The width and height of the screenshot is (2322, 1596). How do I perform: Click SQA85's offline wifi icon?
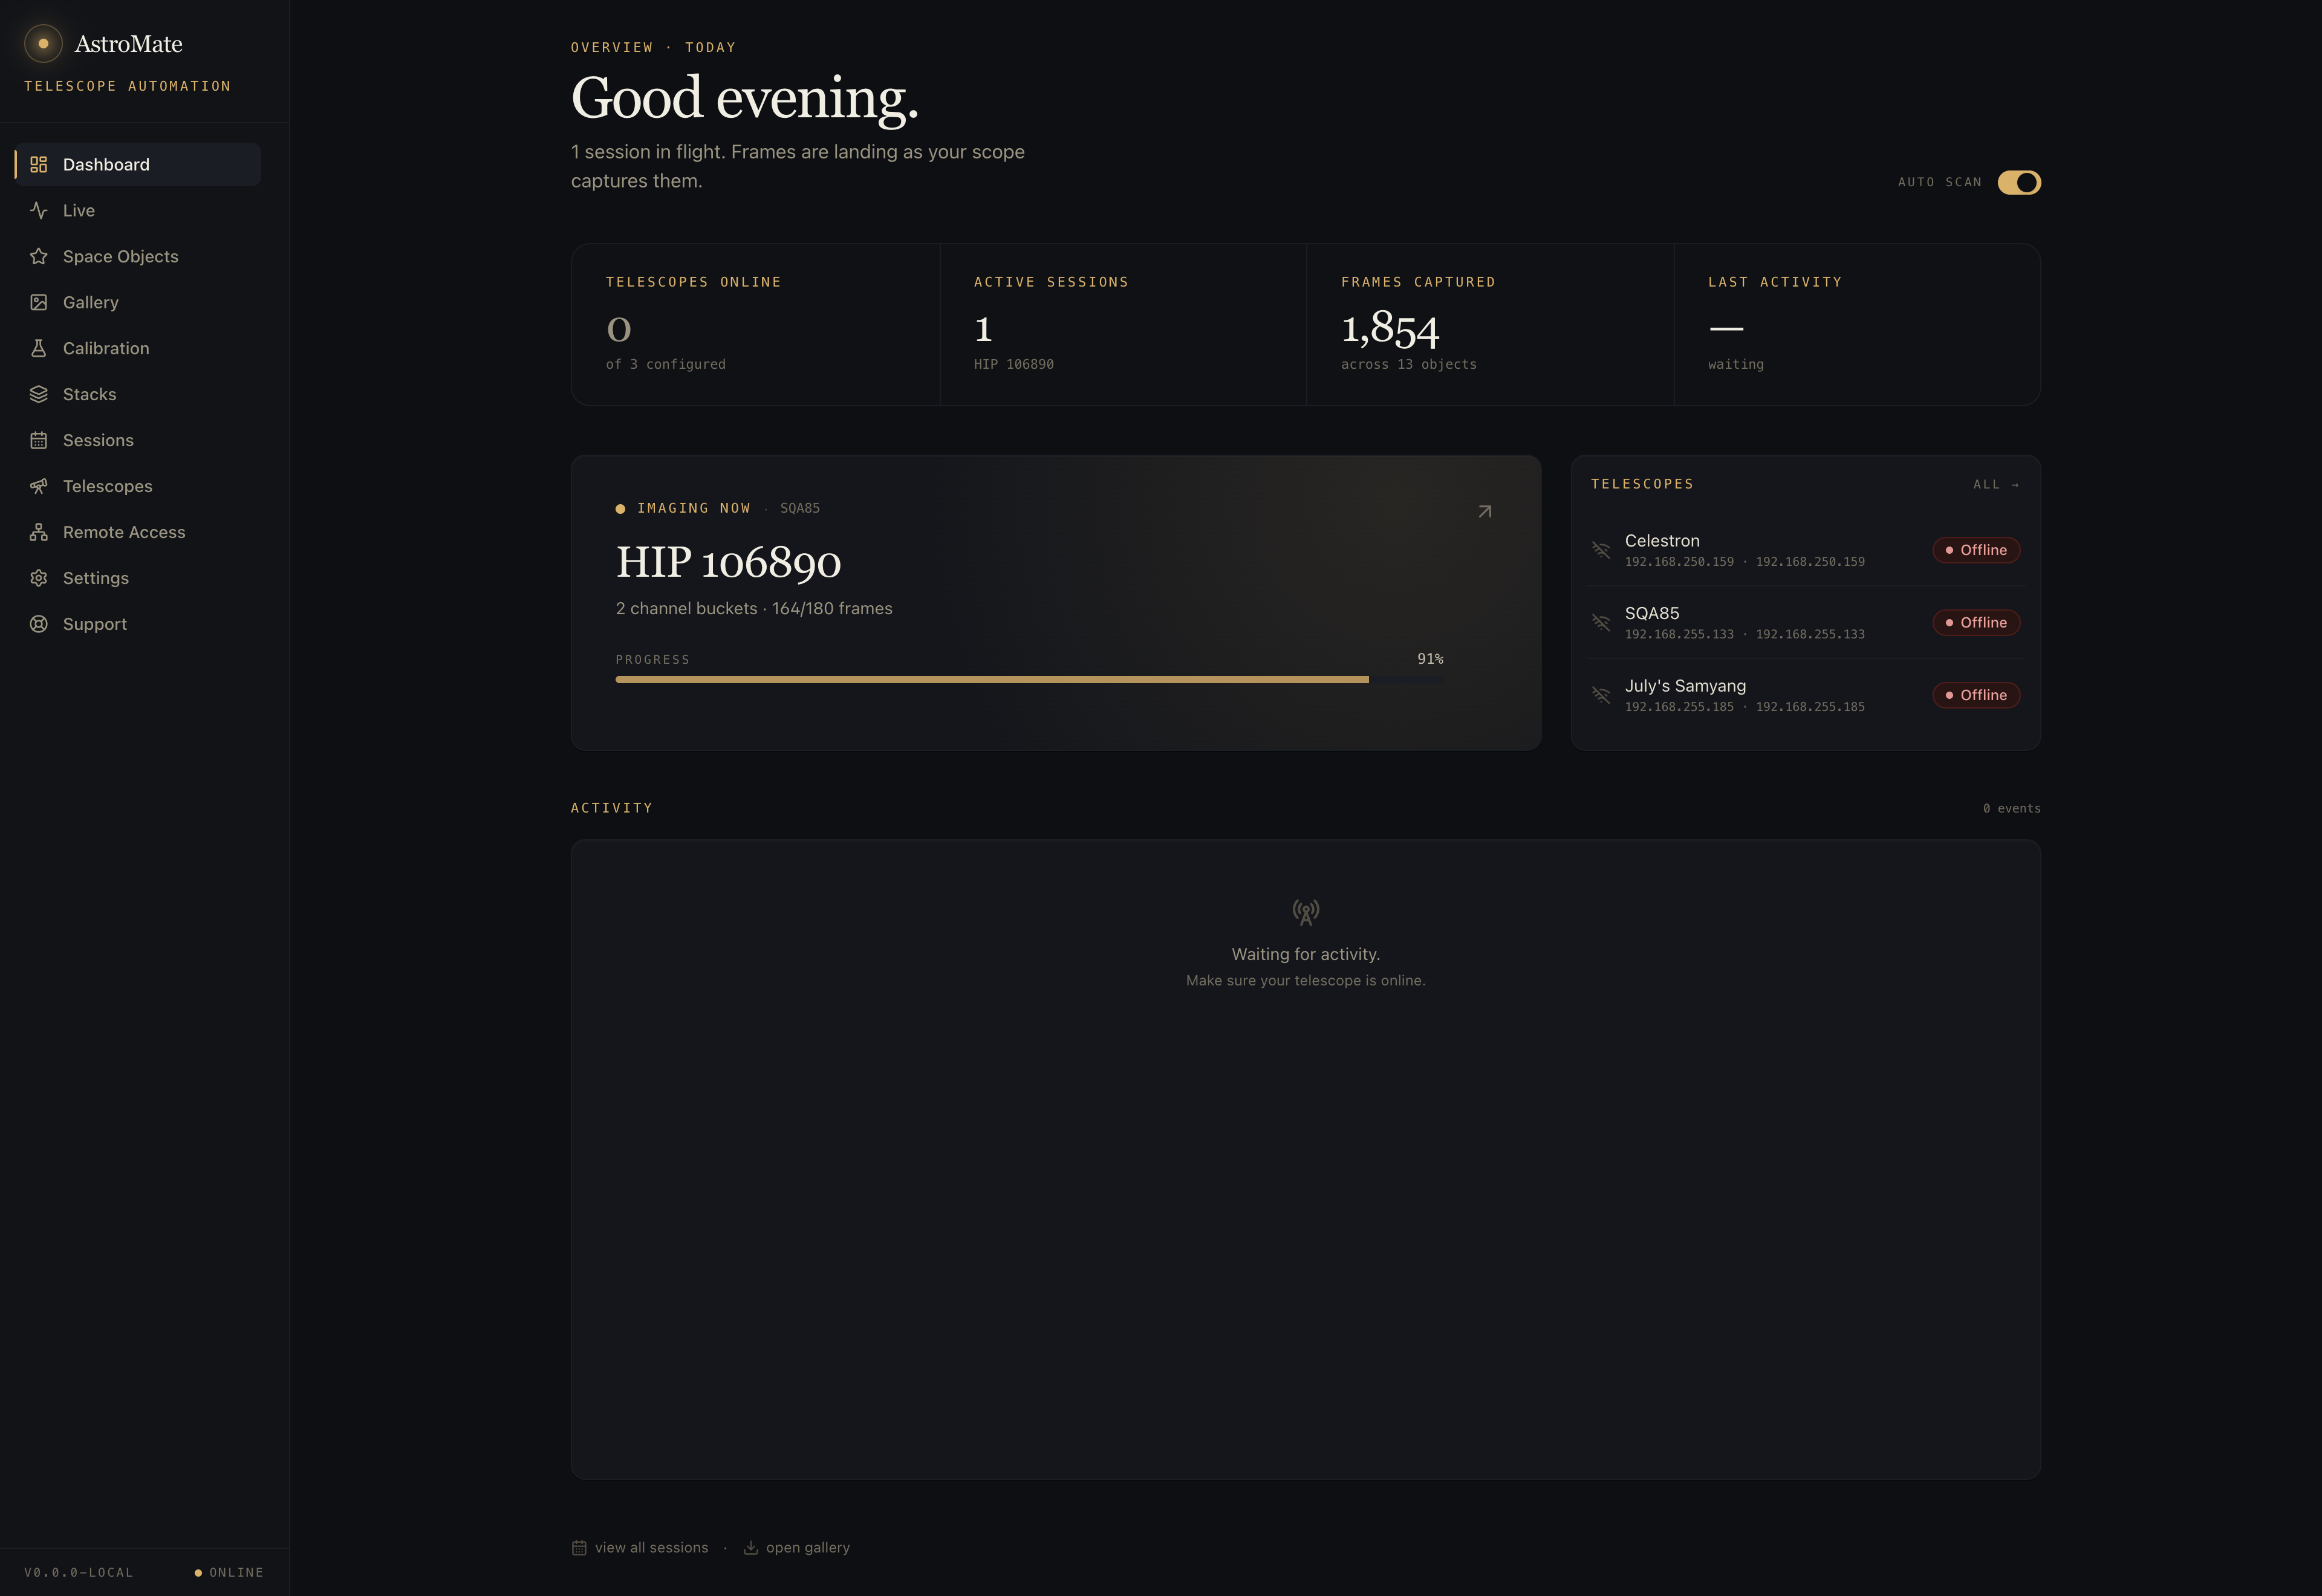coord(1601,623)
